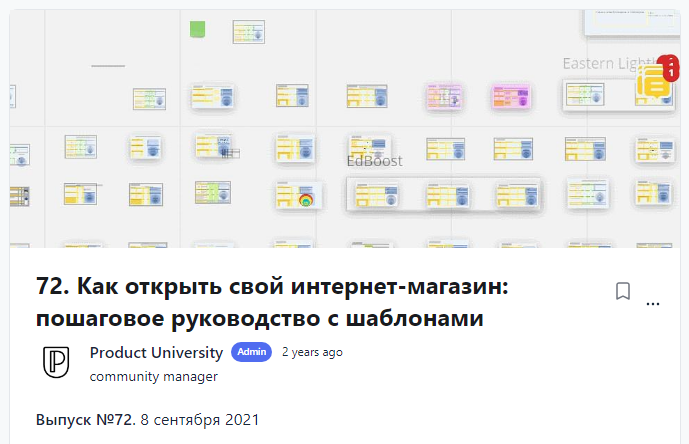The image size is (689, 444).
Task: Click the Admin badge
Action: [252, 352]
